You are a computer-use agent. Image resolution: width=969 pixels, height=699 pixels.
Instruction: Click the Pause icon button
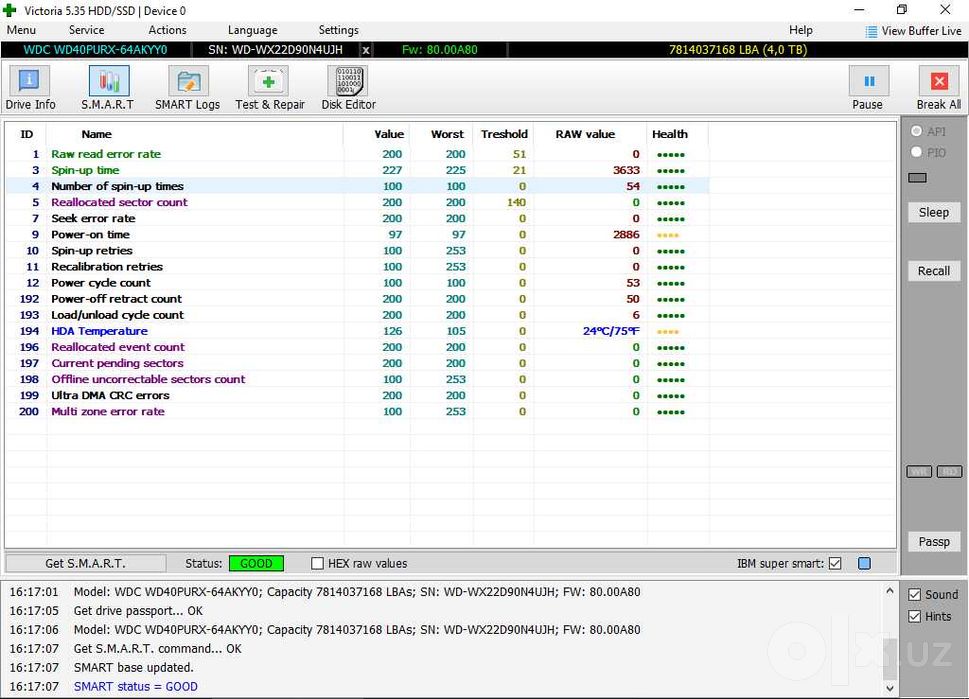869,81
